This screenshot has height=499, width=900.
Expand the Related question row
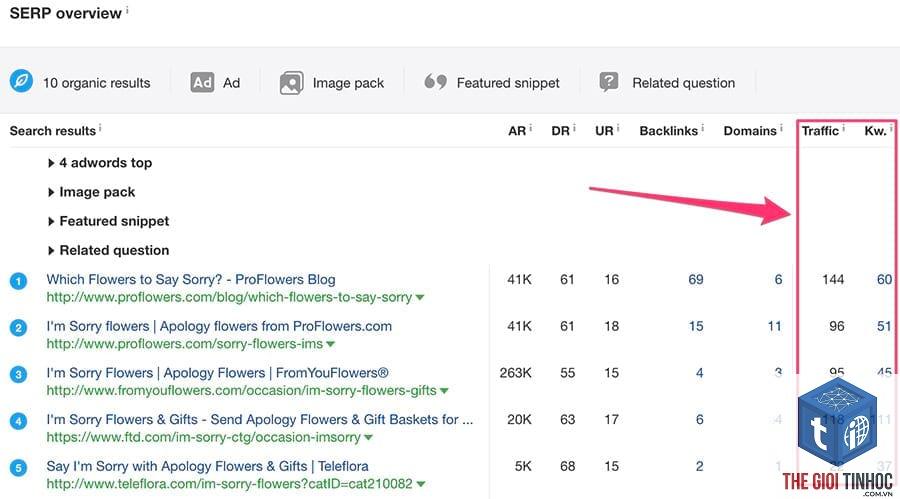pyautogui.click(x=108, y=250)
